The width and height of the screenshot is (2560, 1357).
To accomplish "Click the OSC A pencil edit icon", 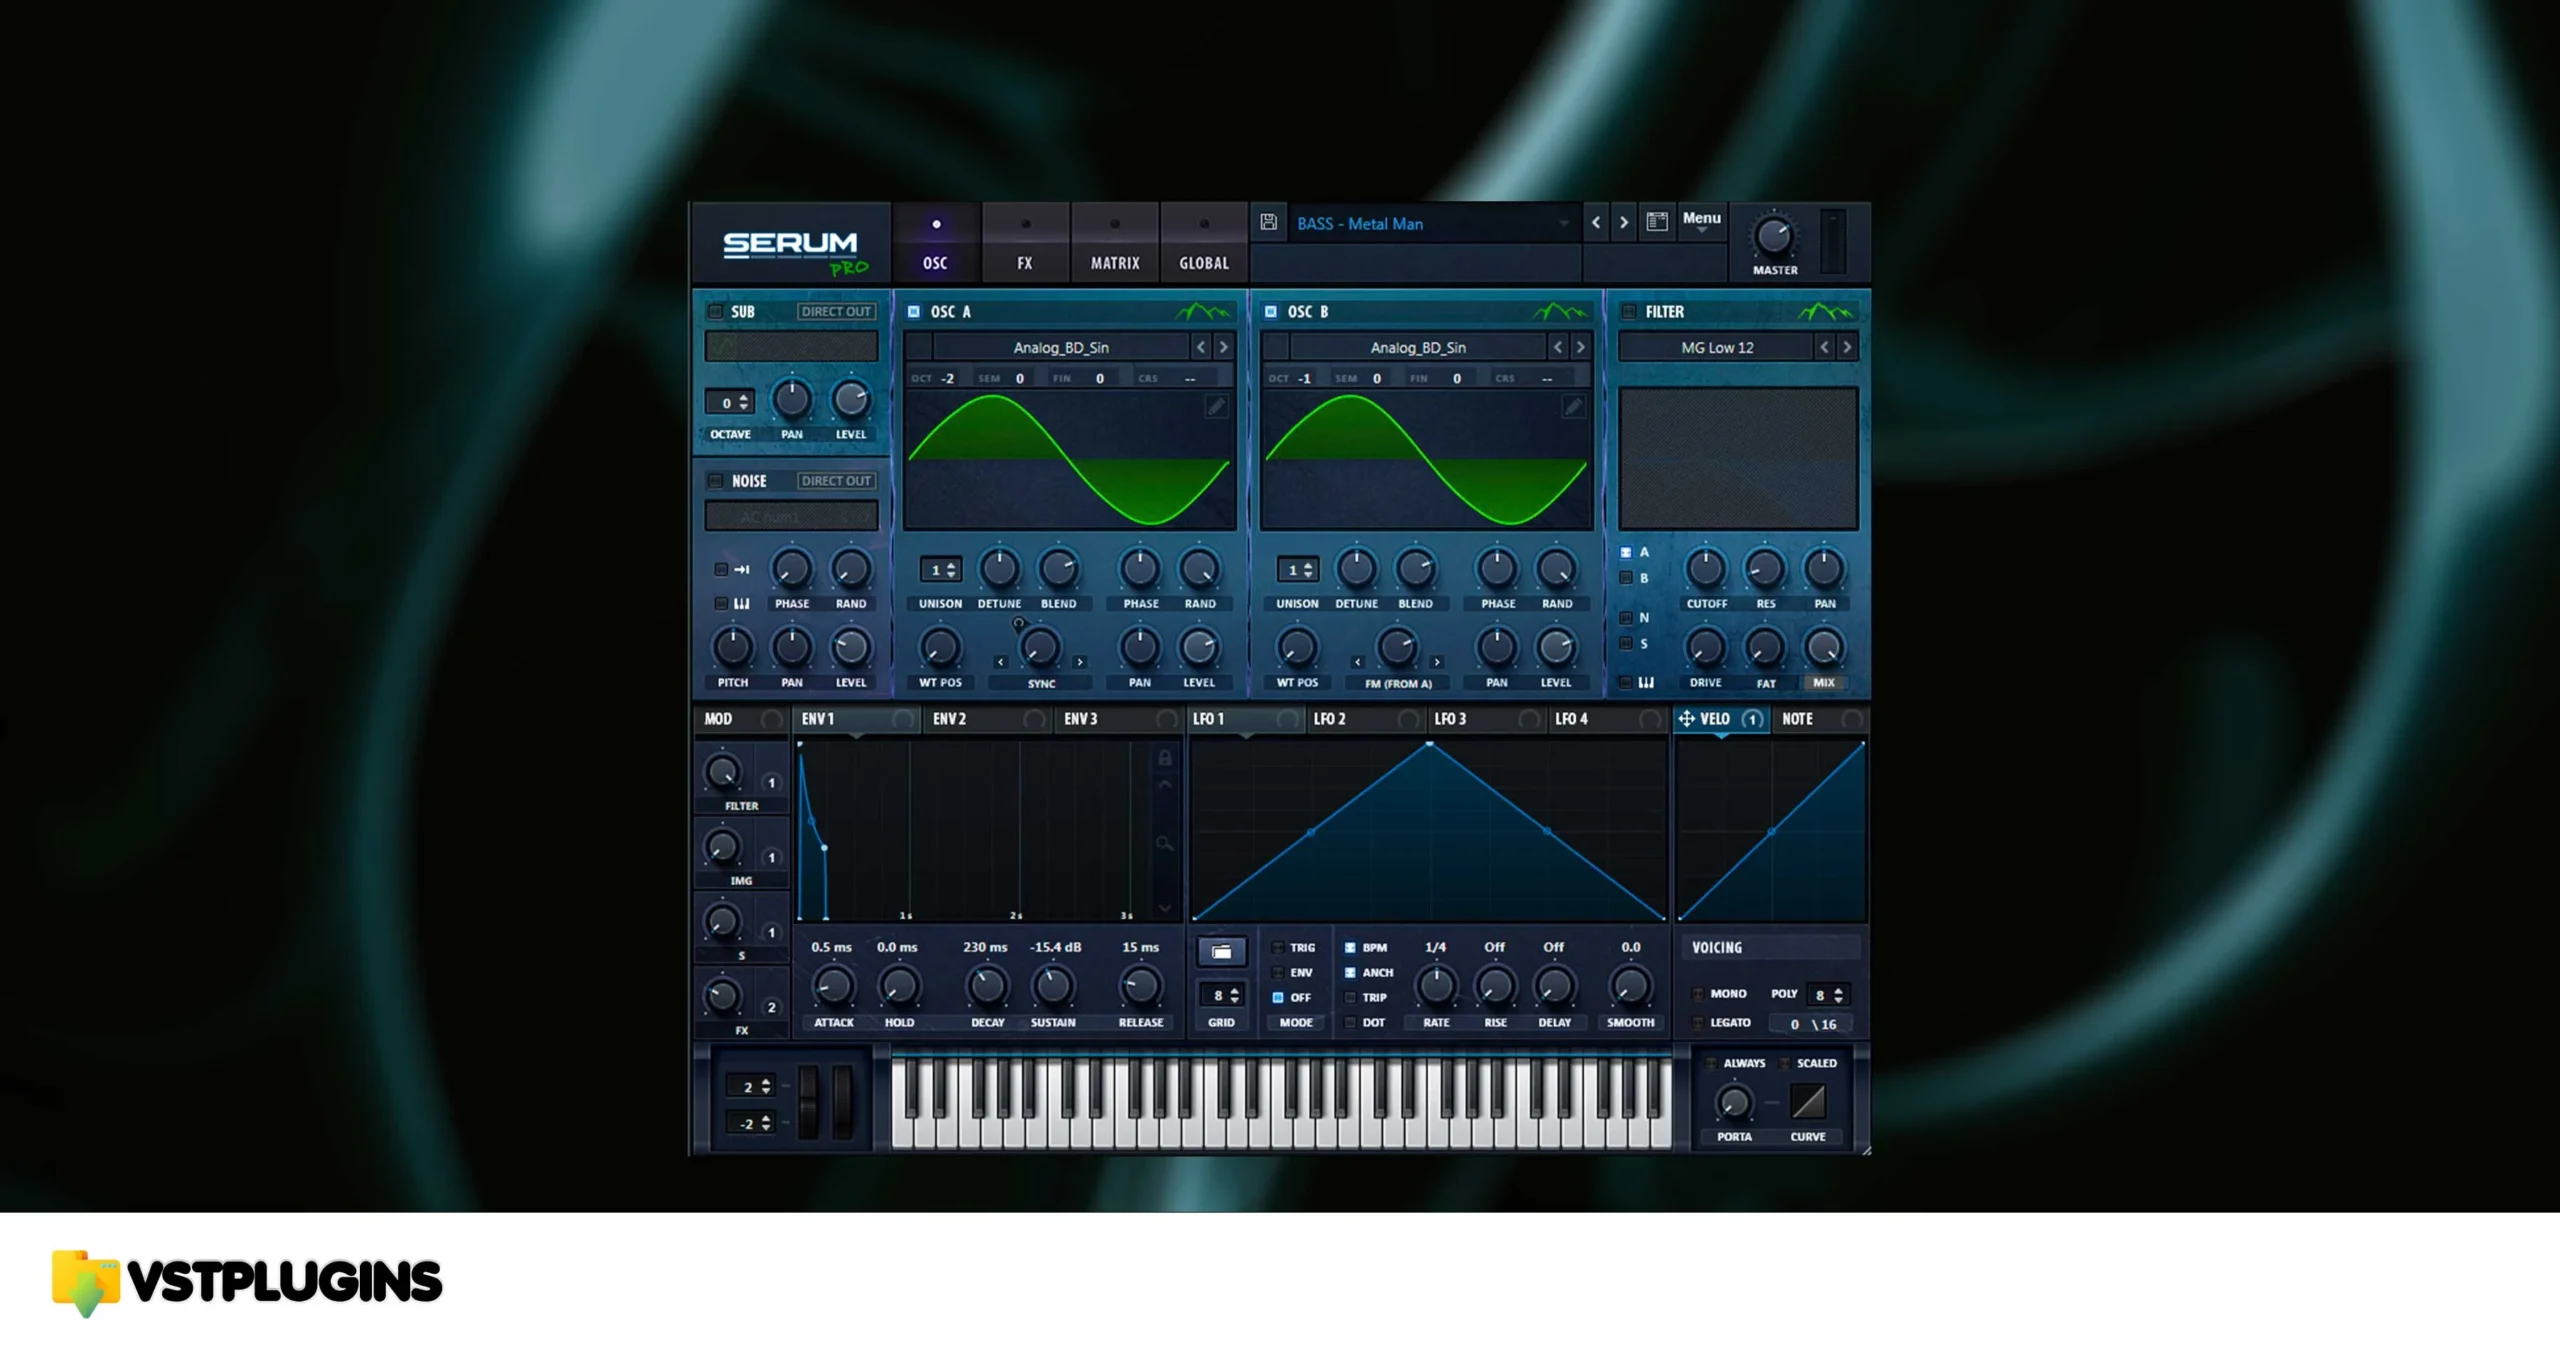I will (x=1215, y=406).
